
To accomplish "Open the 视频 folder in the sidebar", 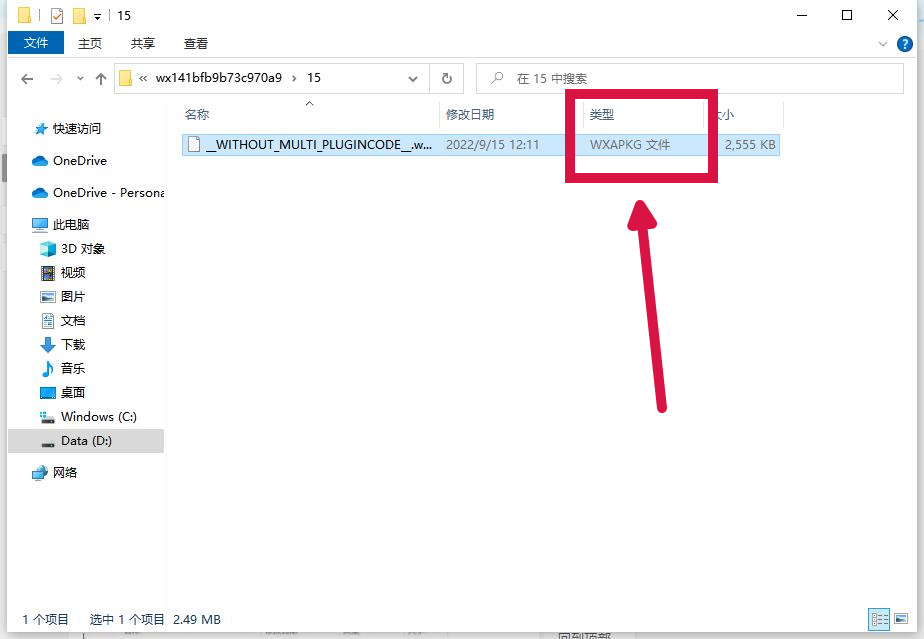I will (x=73, y=272).
